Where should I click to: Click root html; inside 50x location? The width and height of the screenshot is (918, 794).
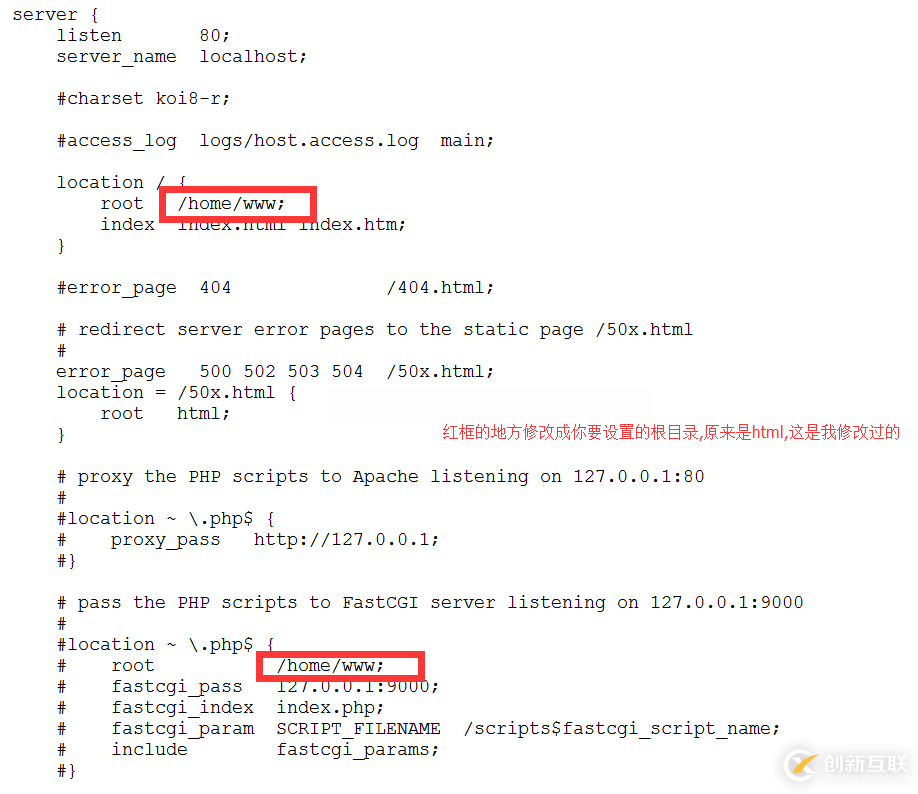point(165,414)
